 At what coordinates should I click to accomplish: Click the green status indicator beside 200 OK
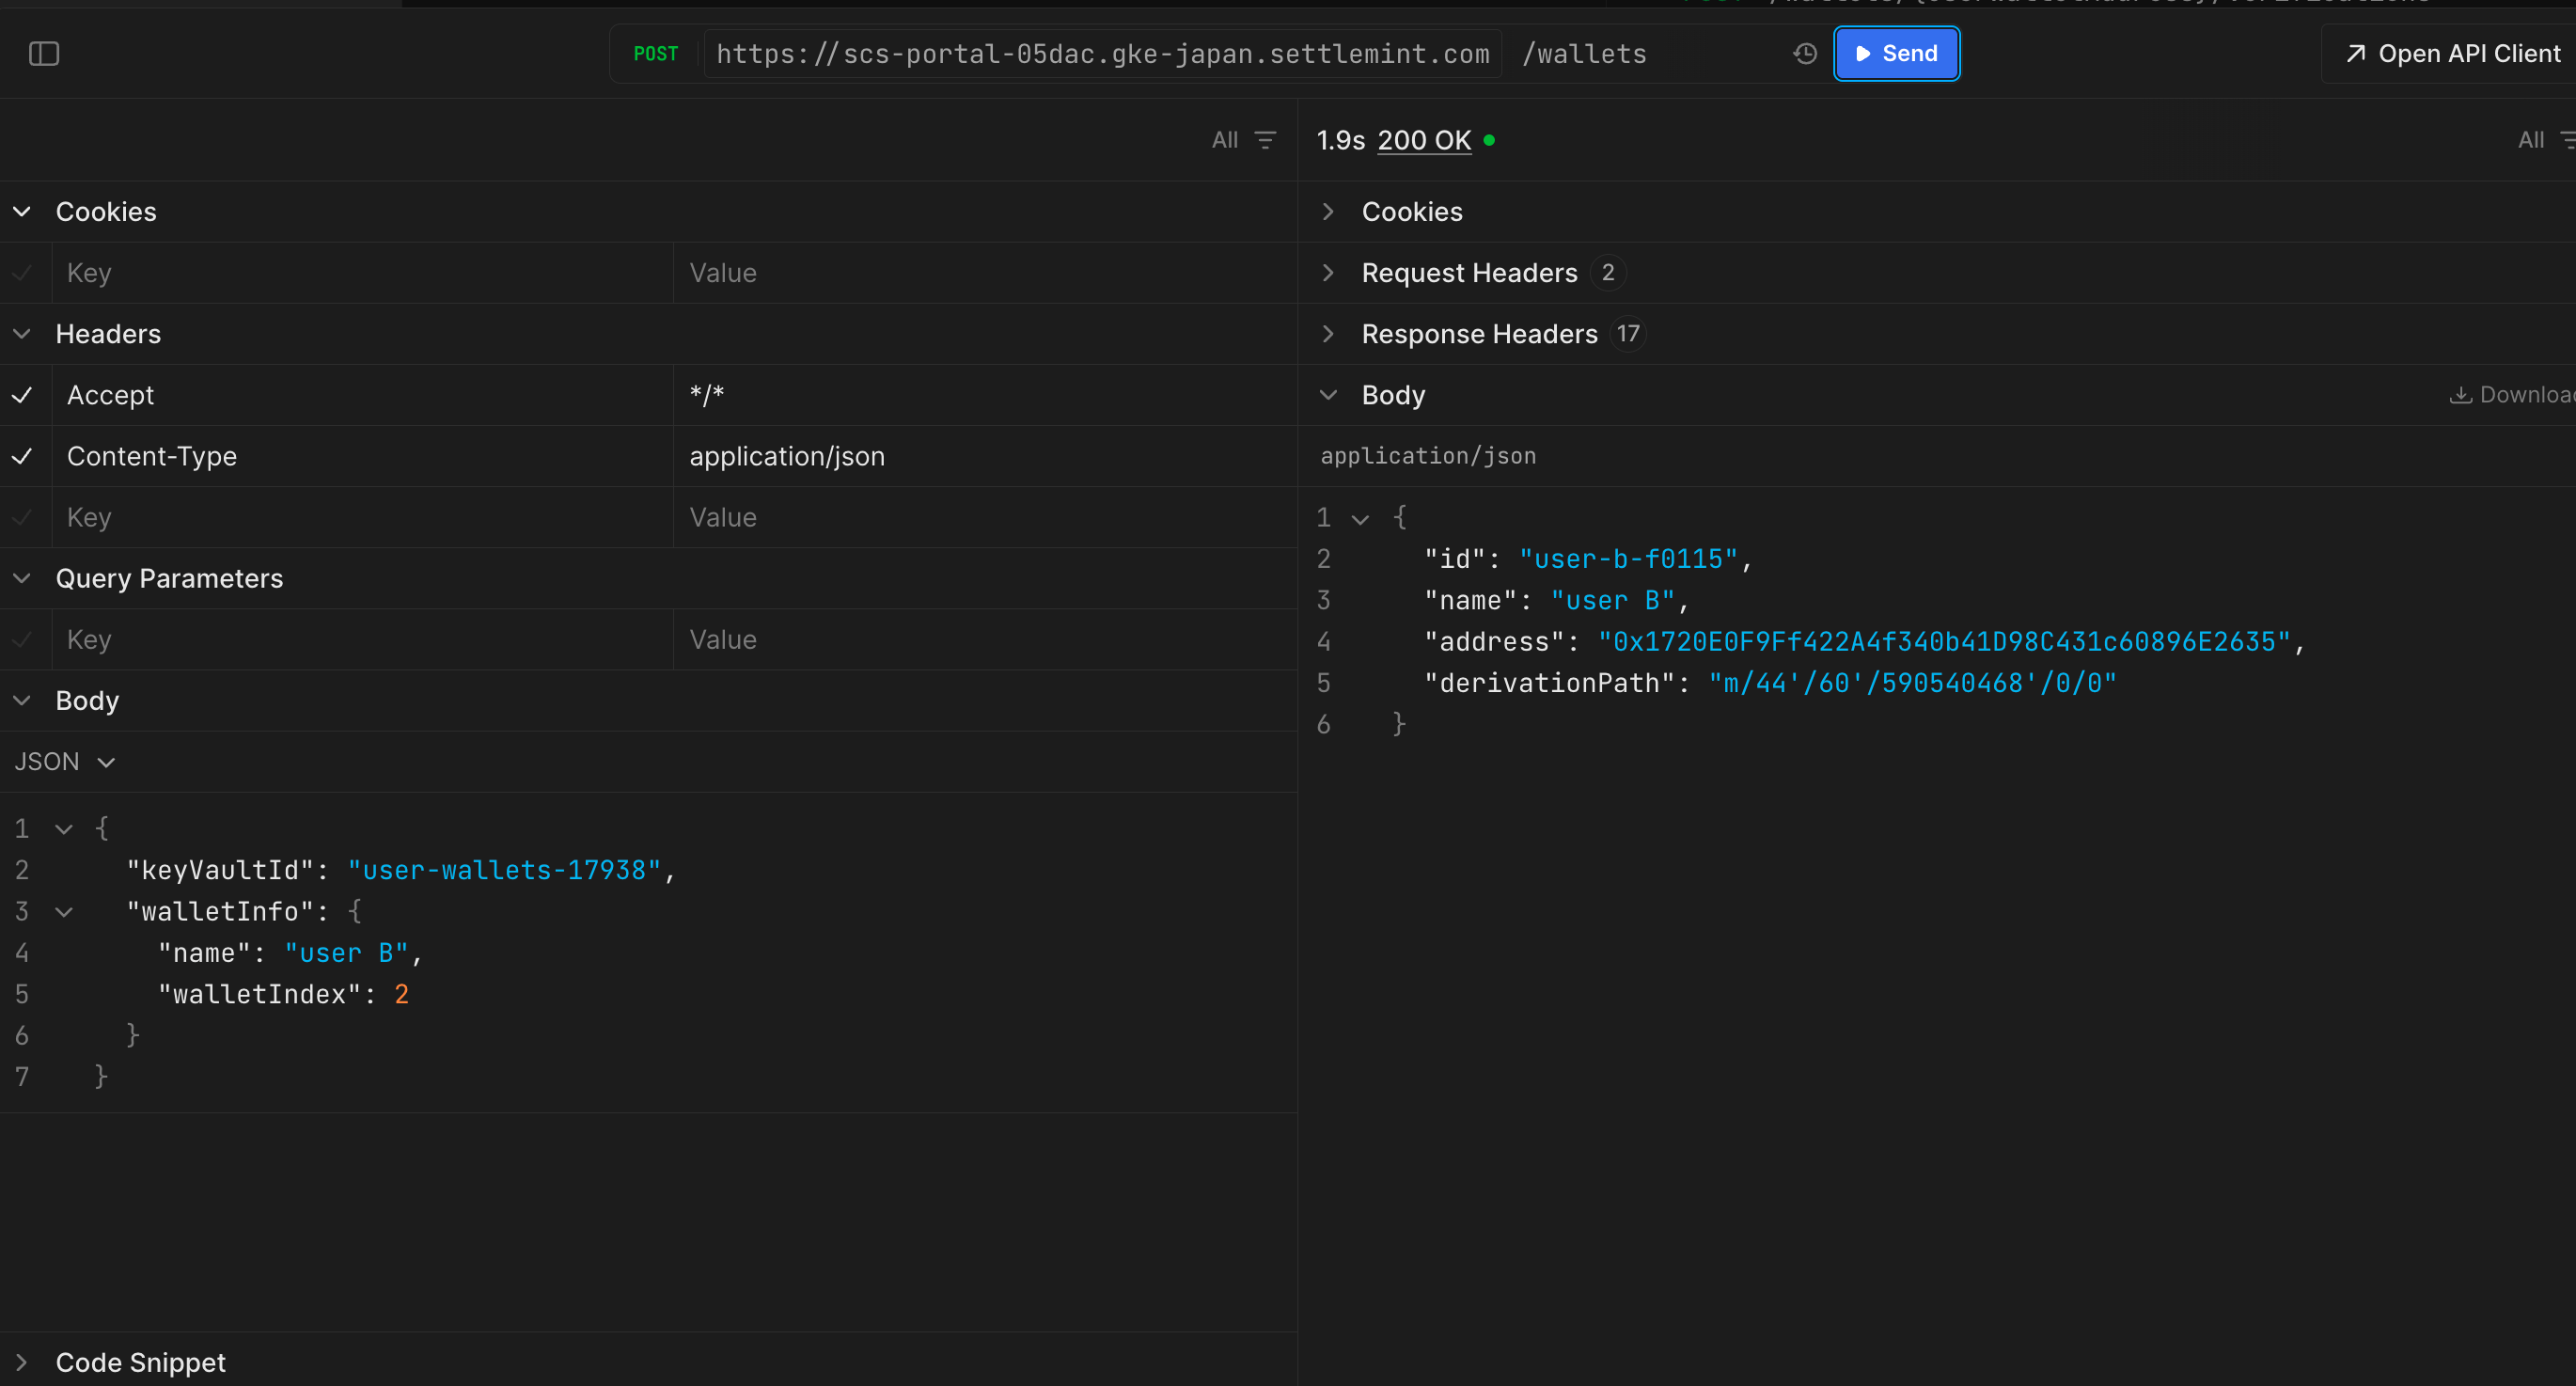(1490, 141)
